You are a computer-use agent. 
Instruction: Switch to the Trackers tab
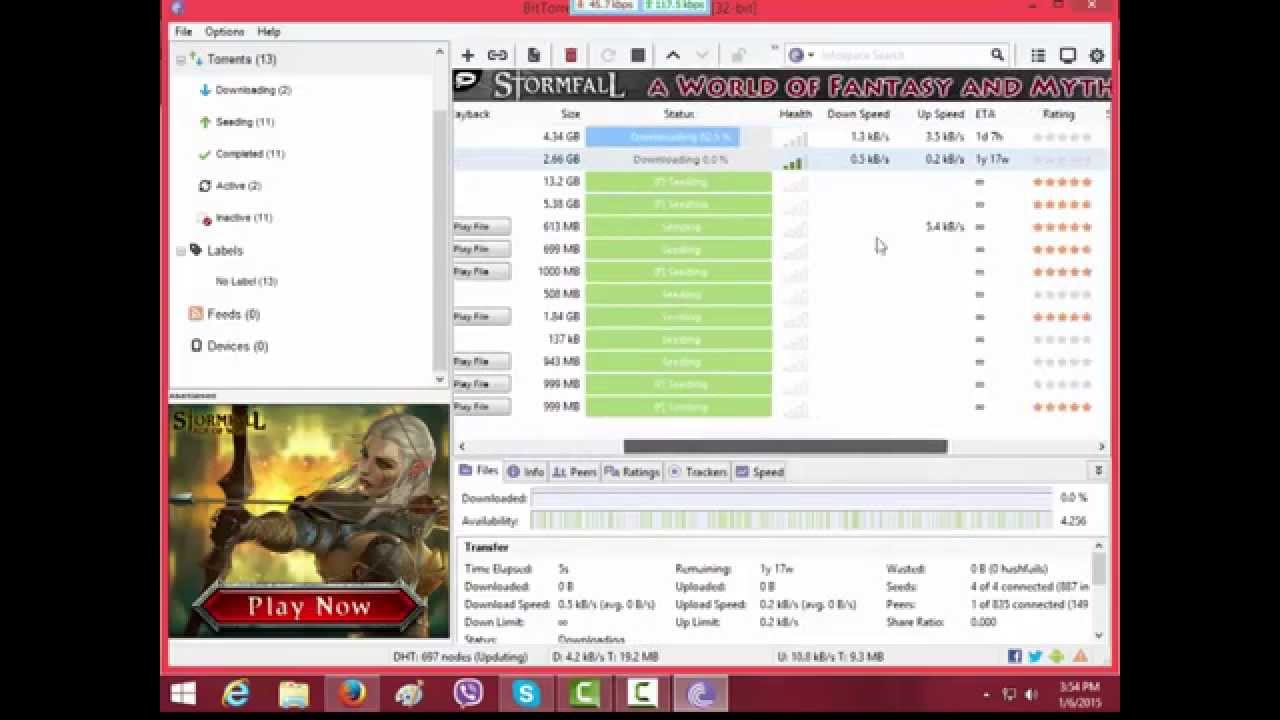pos(697,472)
